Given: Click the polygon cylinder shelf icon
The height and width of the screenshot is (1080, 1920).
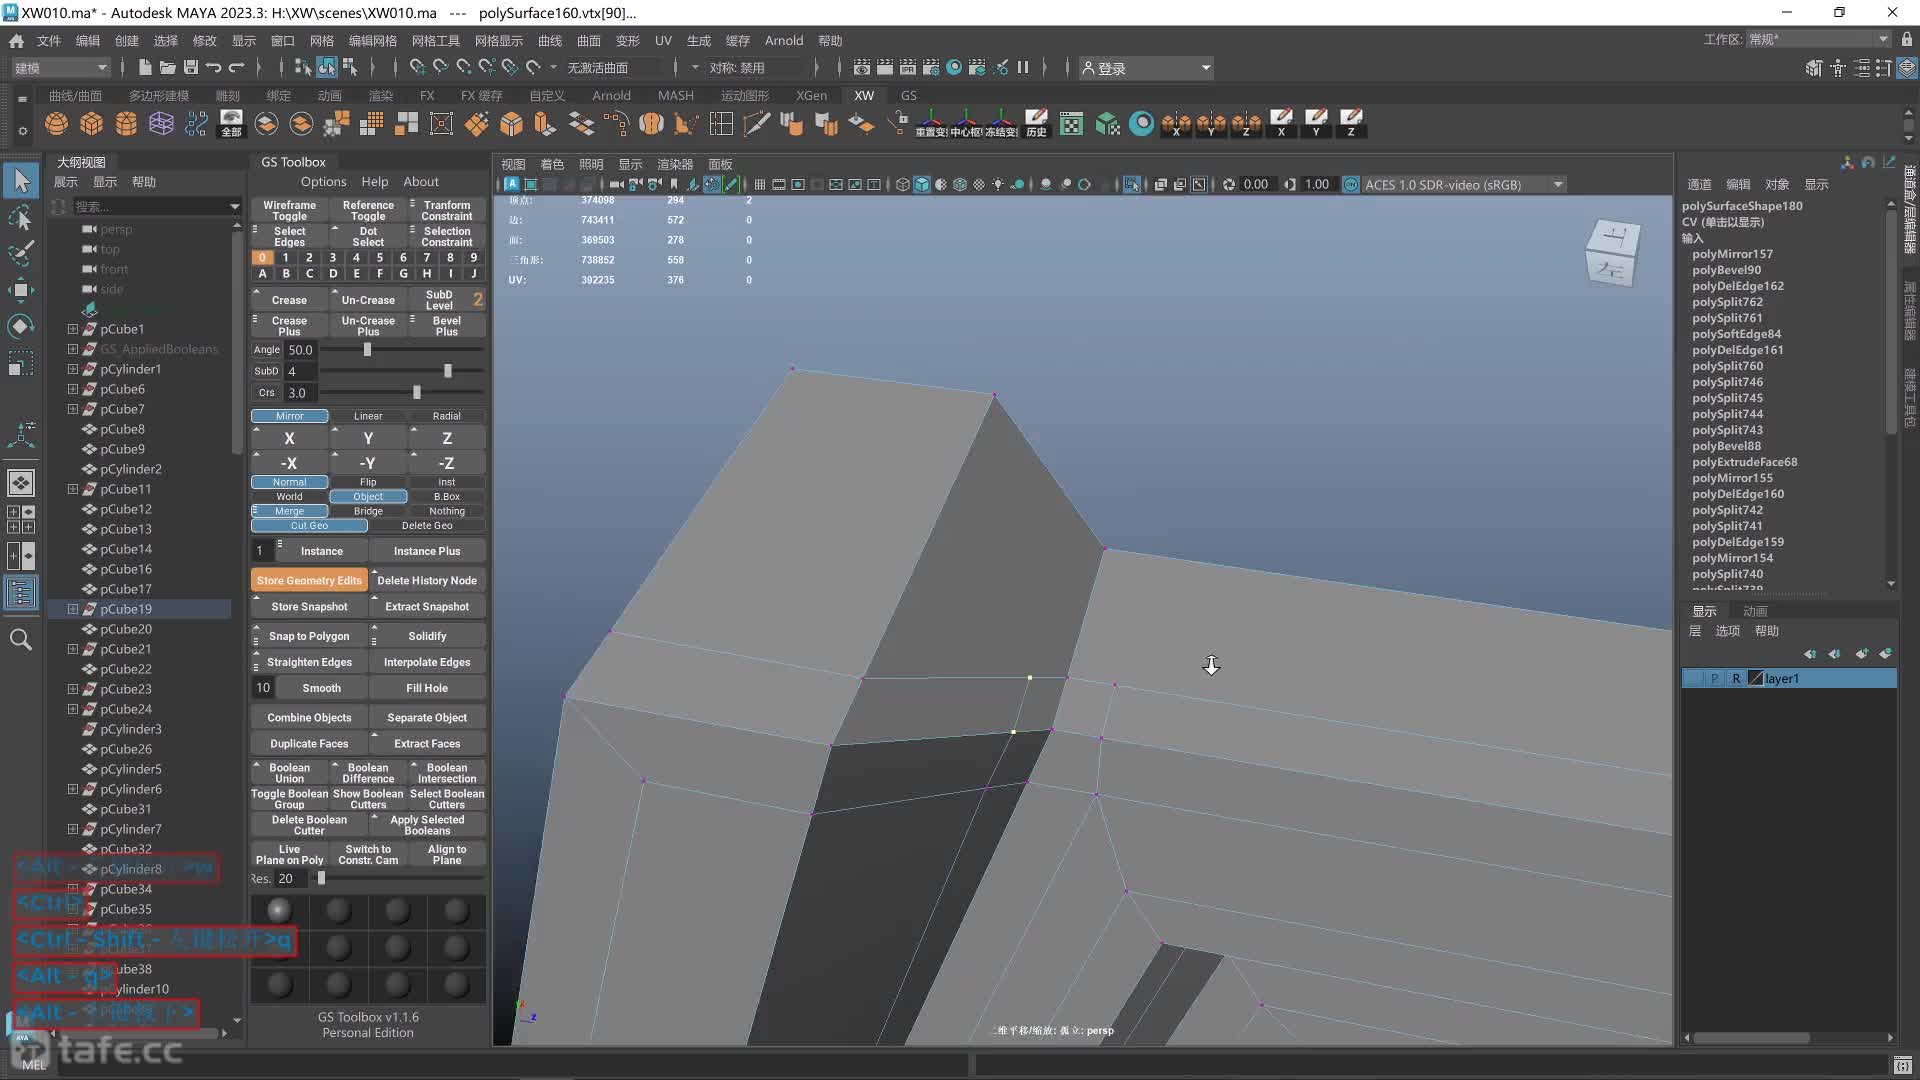Looking at the screenshot, I should coord(127,124).
